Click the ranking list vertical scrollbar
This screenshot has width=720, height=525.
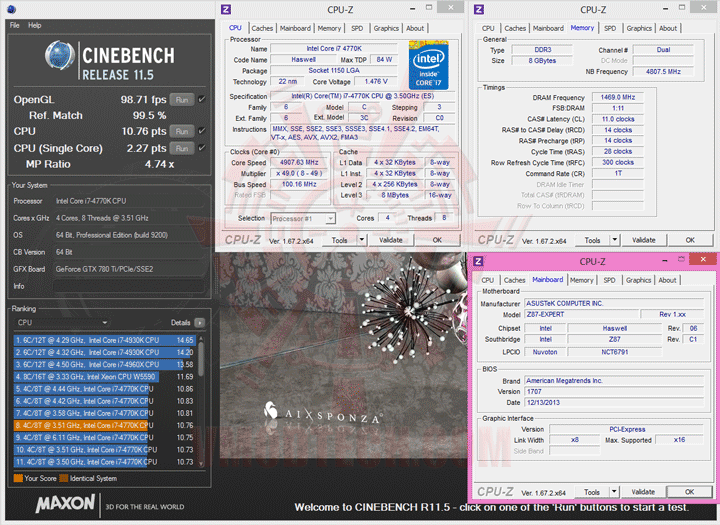201,401
